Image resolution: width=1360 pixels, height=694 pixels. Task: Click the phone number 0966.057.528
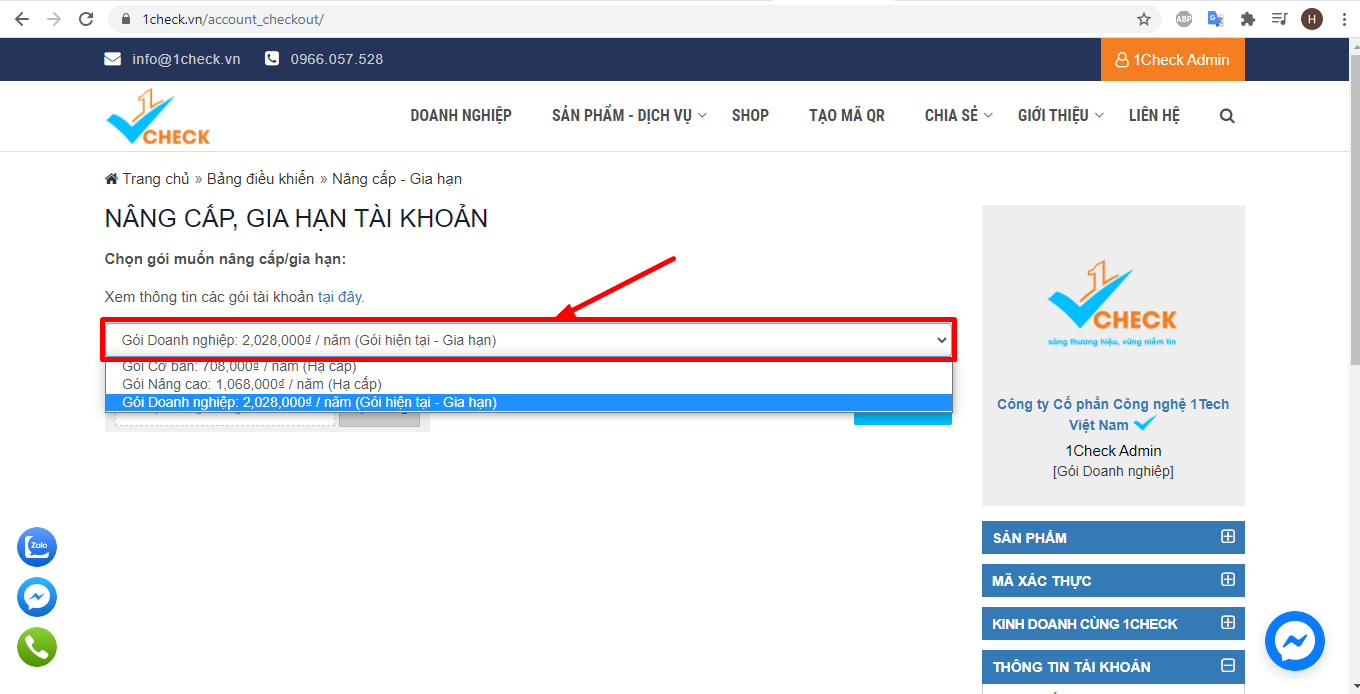coord(337,59)
